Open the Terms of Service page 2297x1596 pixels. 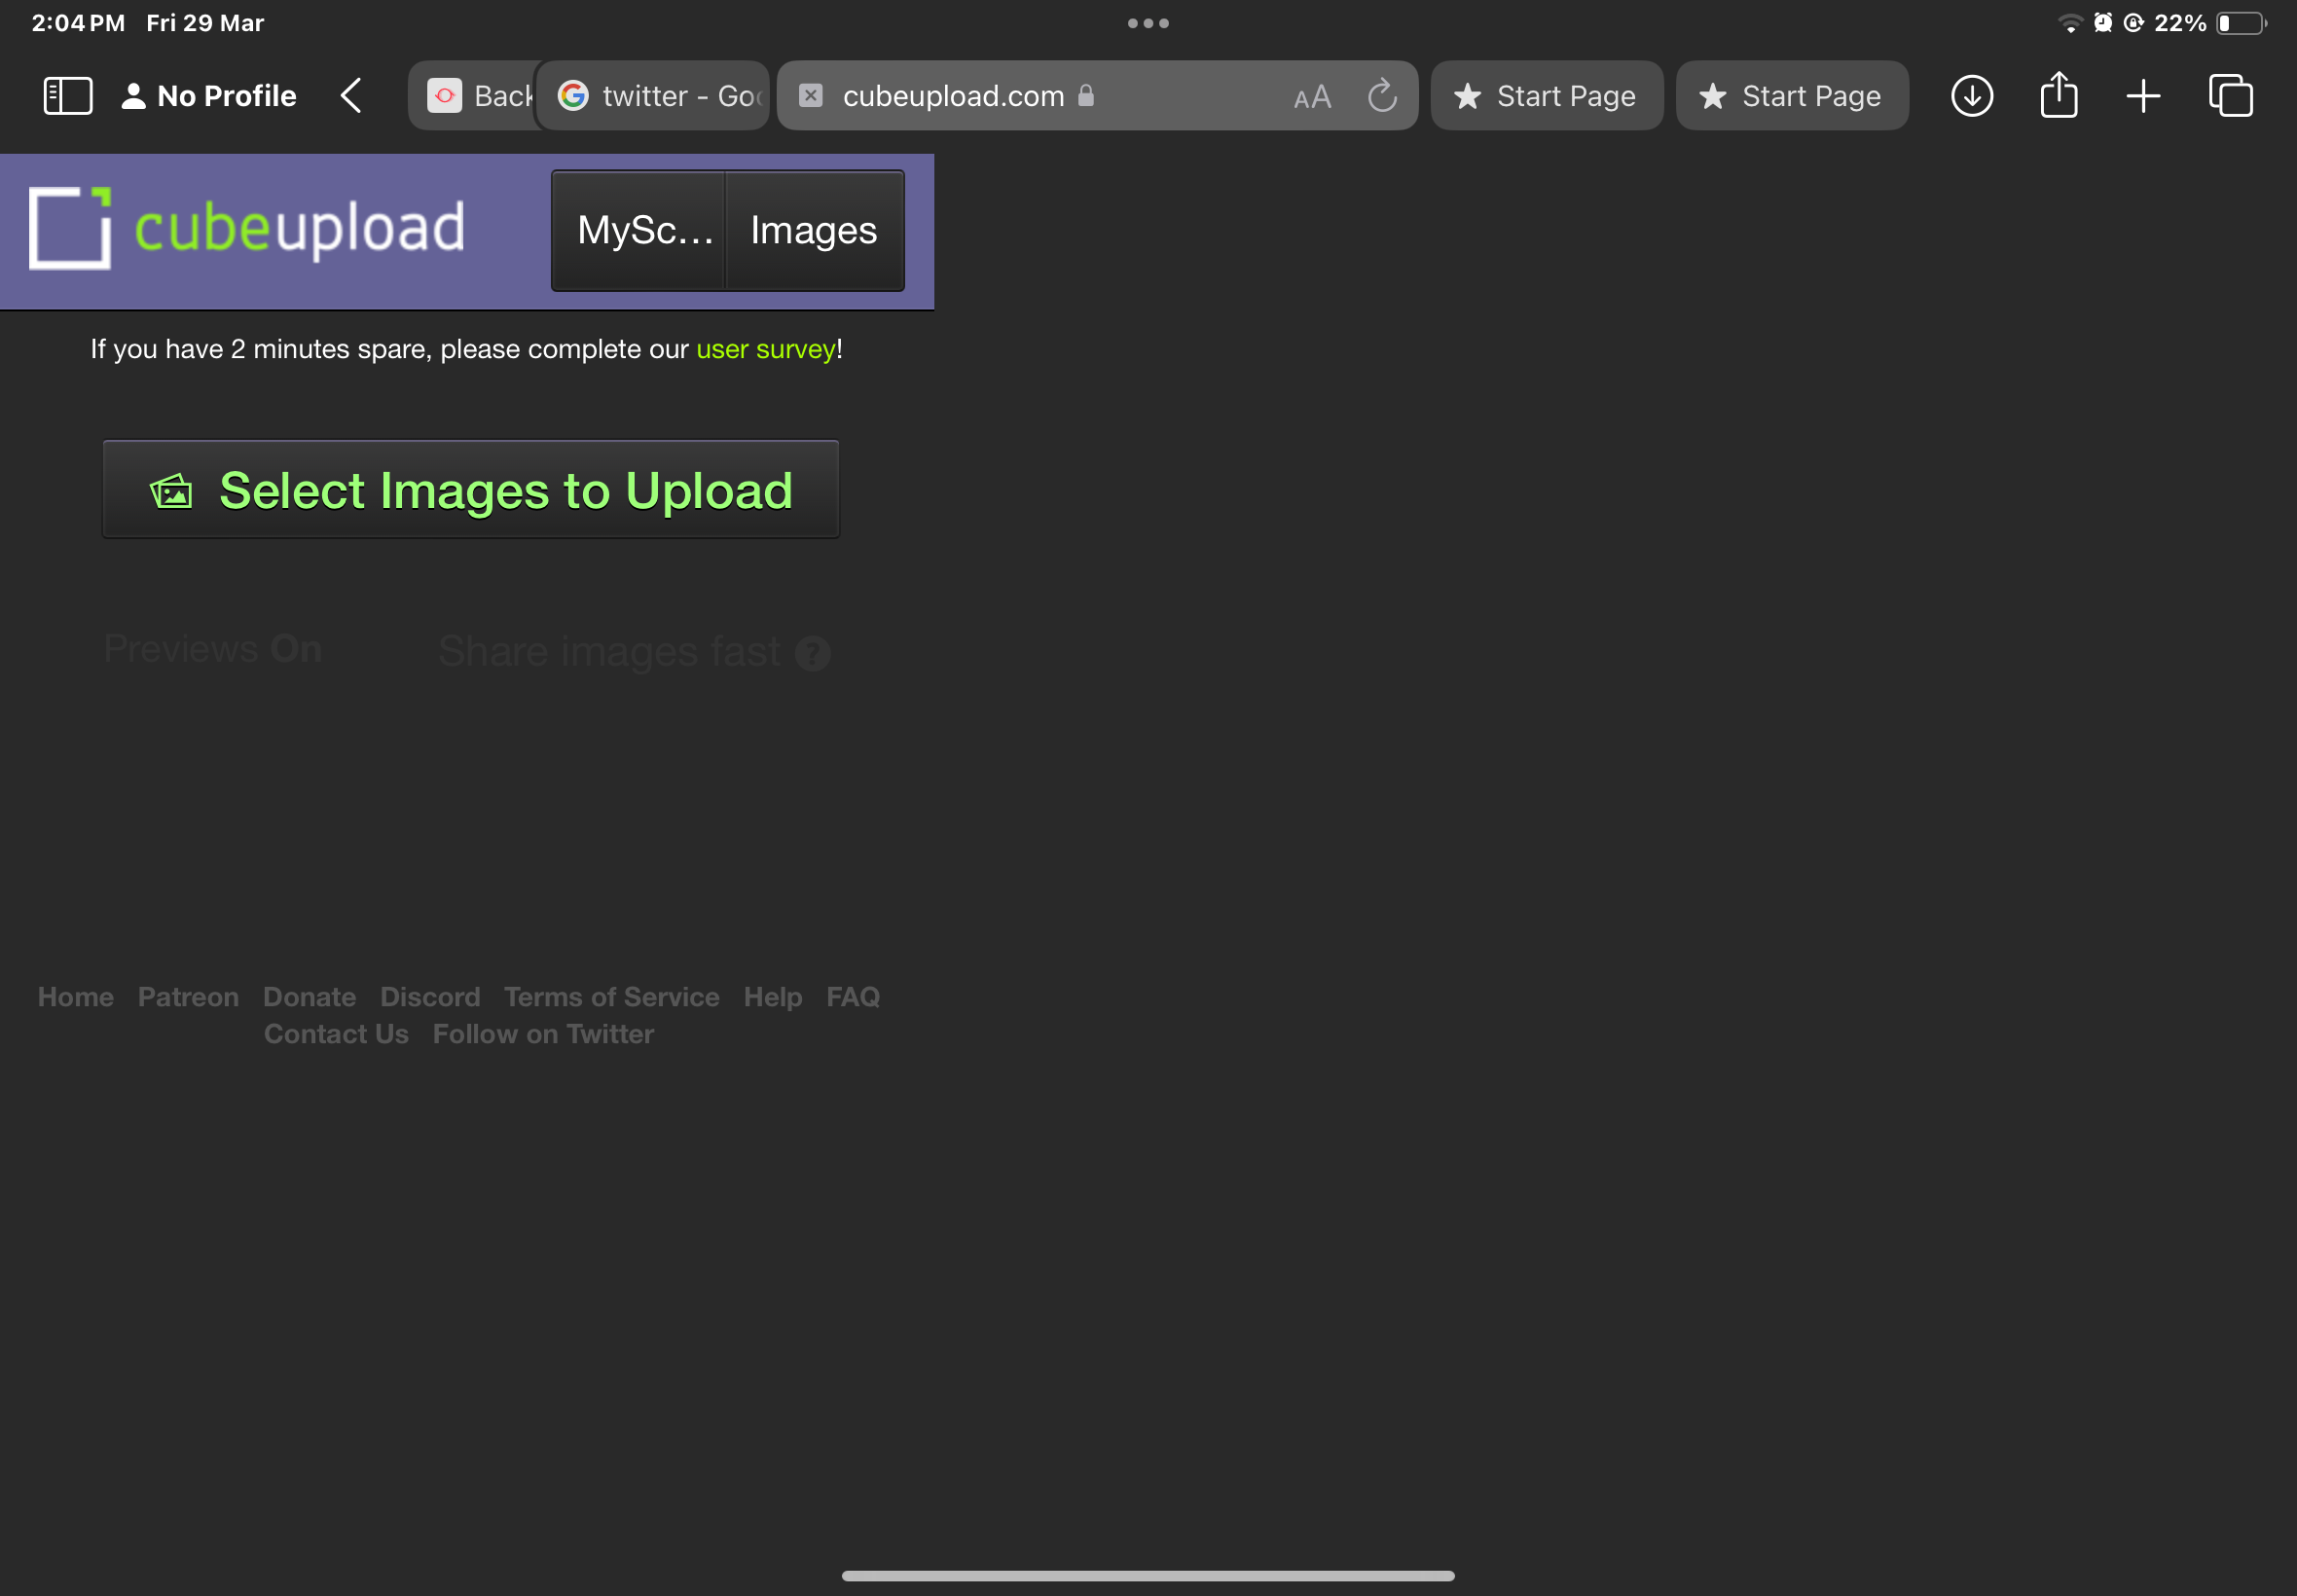(x=611, y=996)
